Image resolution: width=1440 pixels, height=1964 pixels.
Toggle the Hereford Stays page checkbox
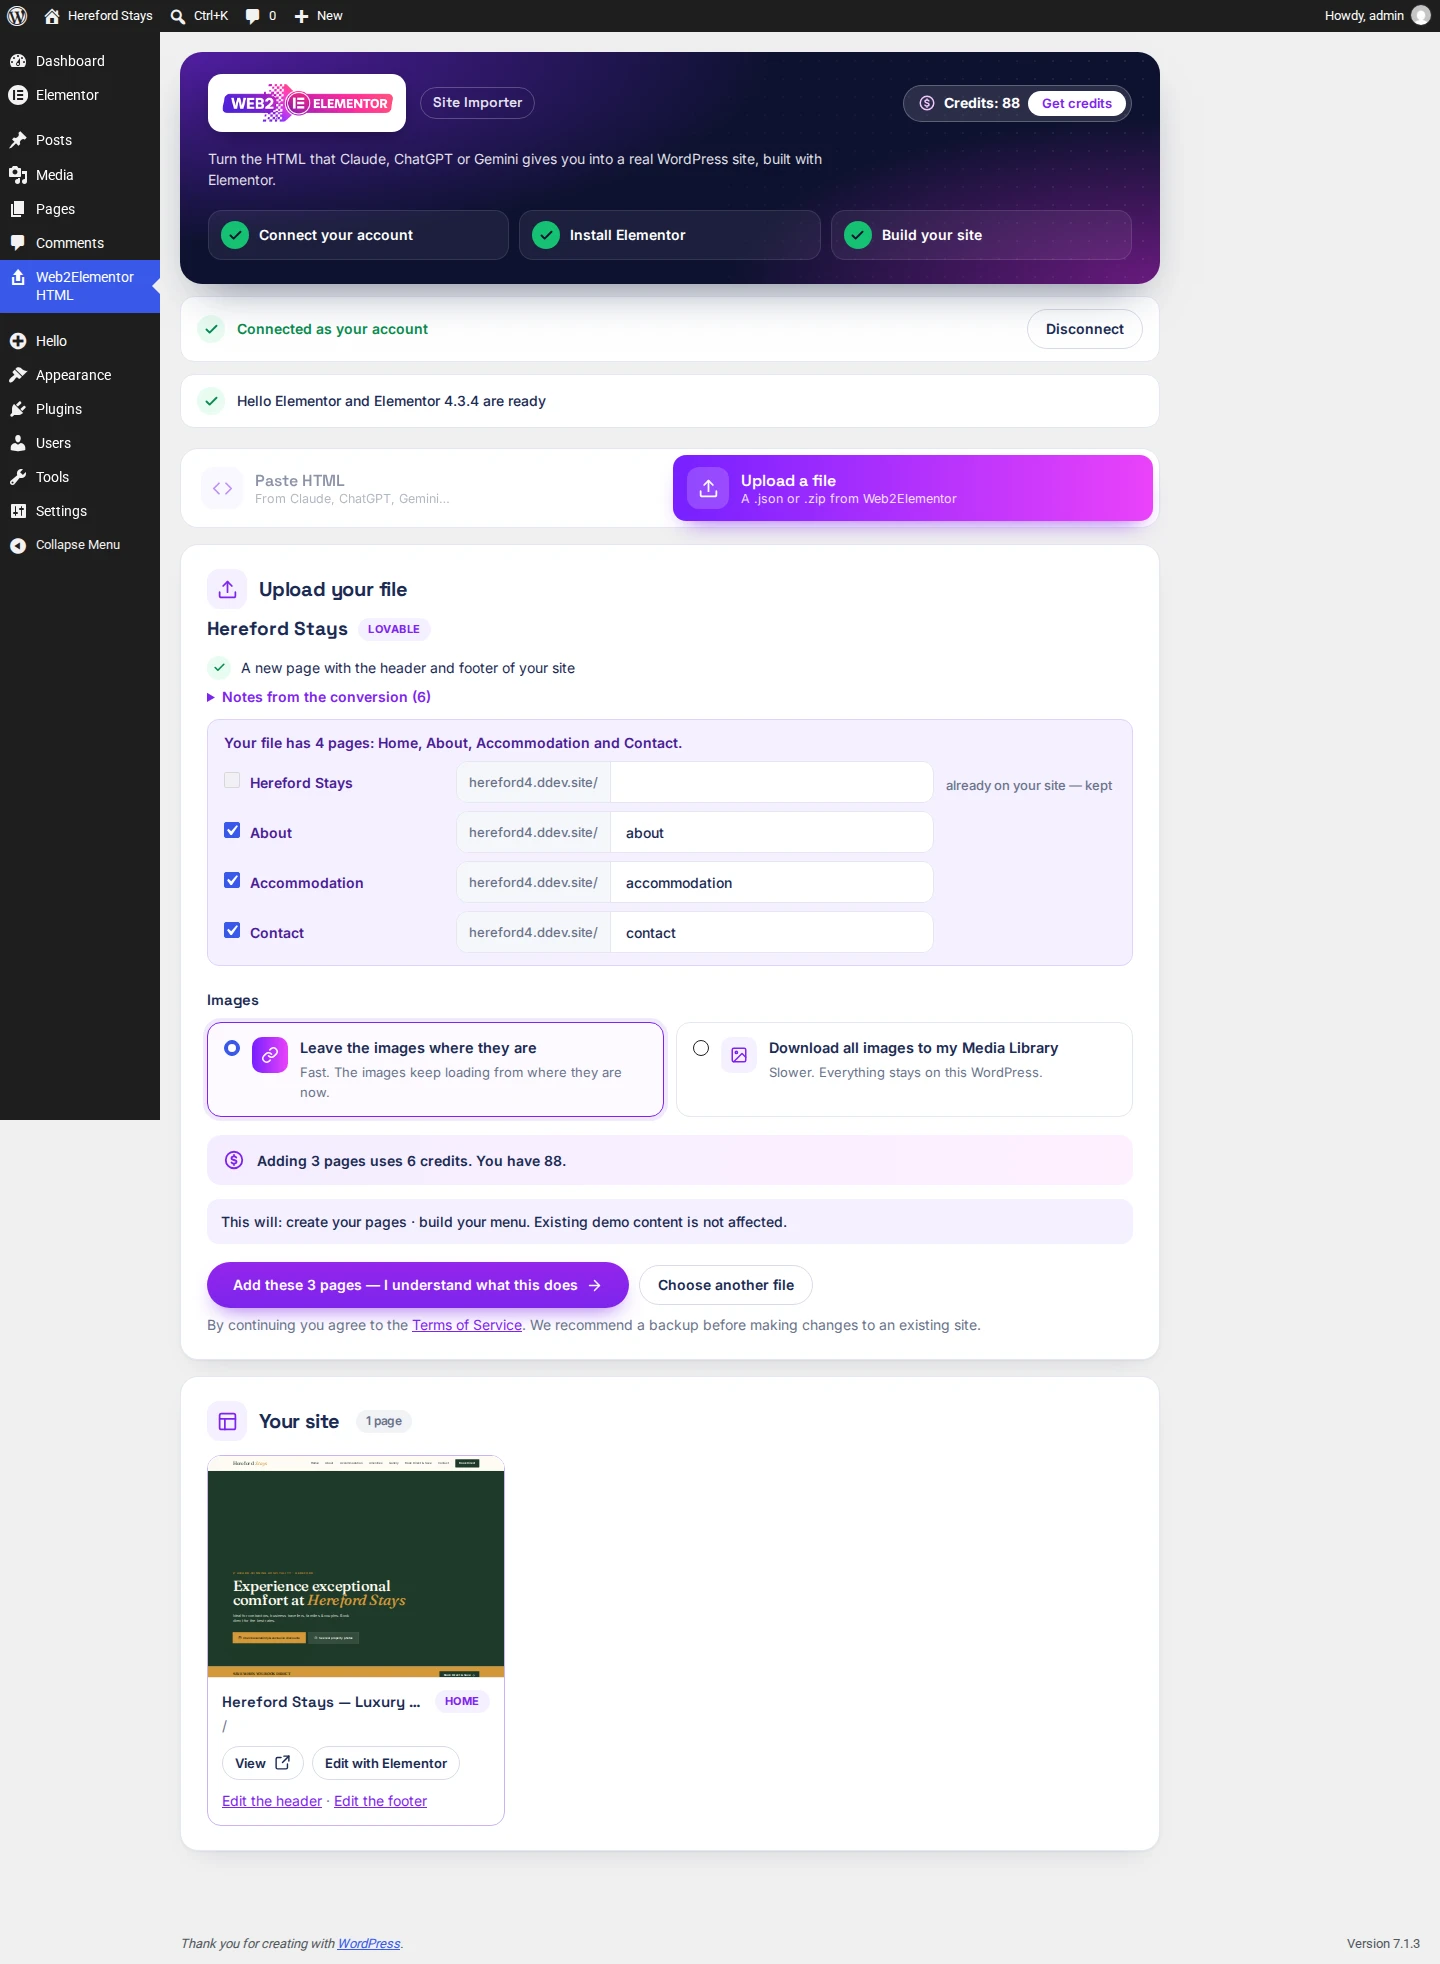point(232,780)
